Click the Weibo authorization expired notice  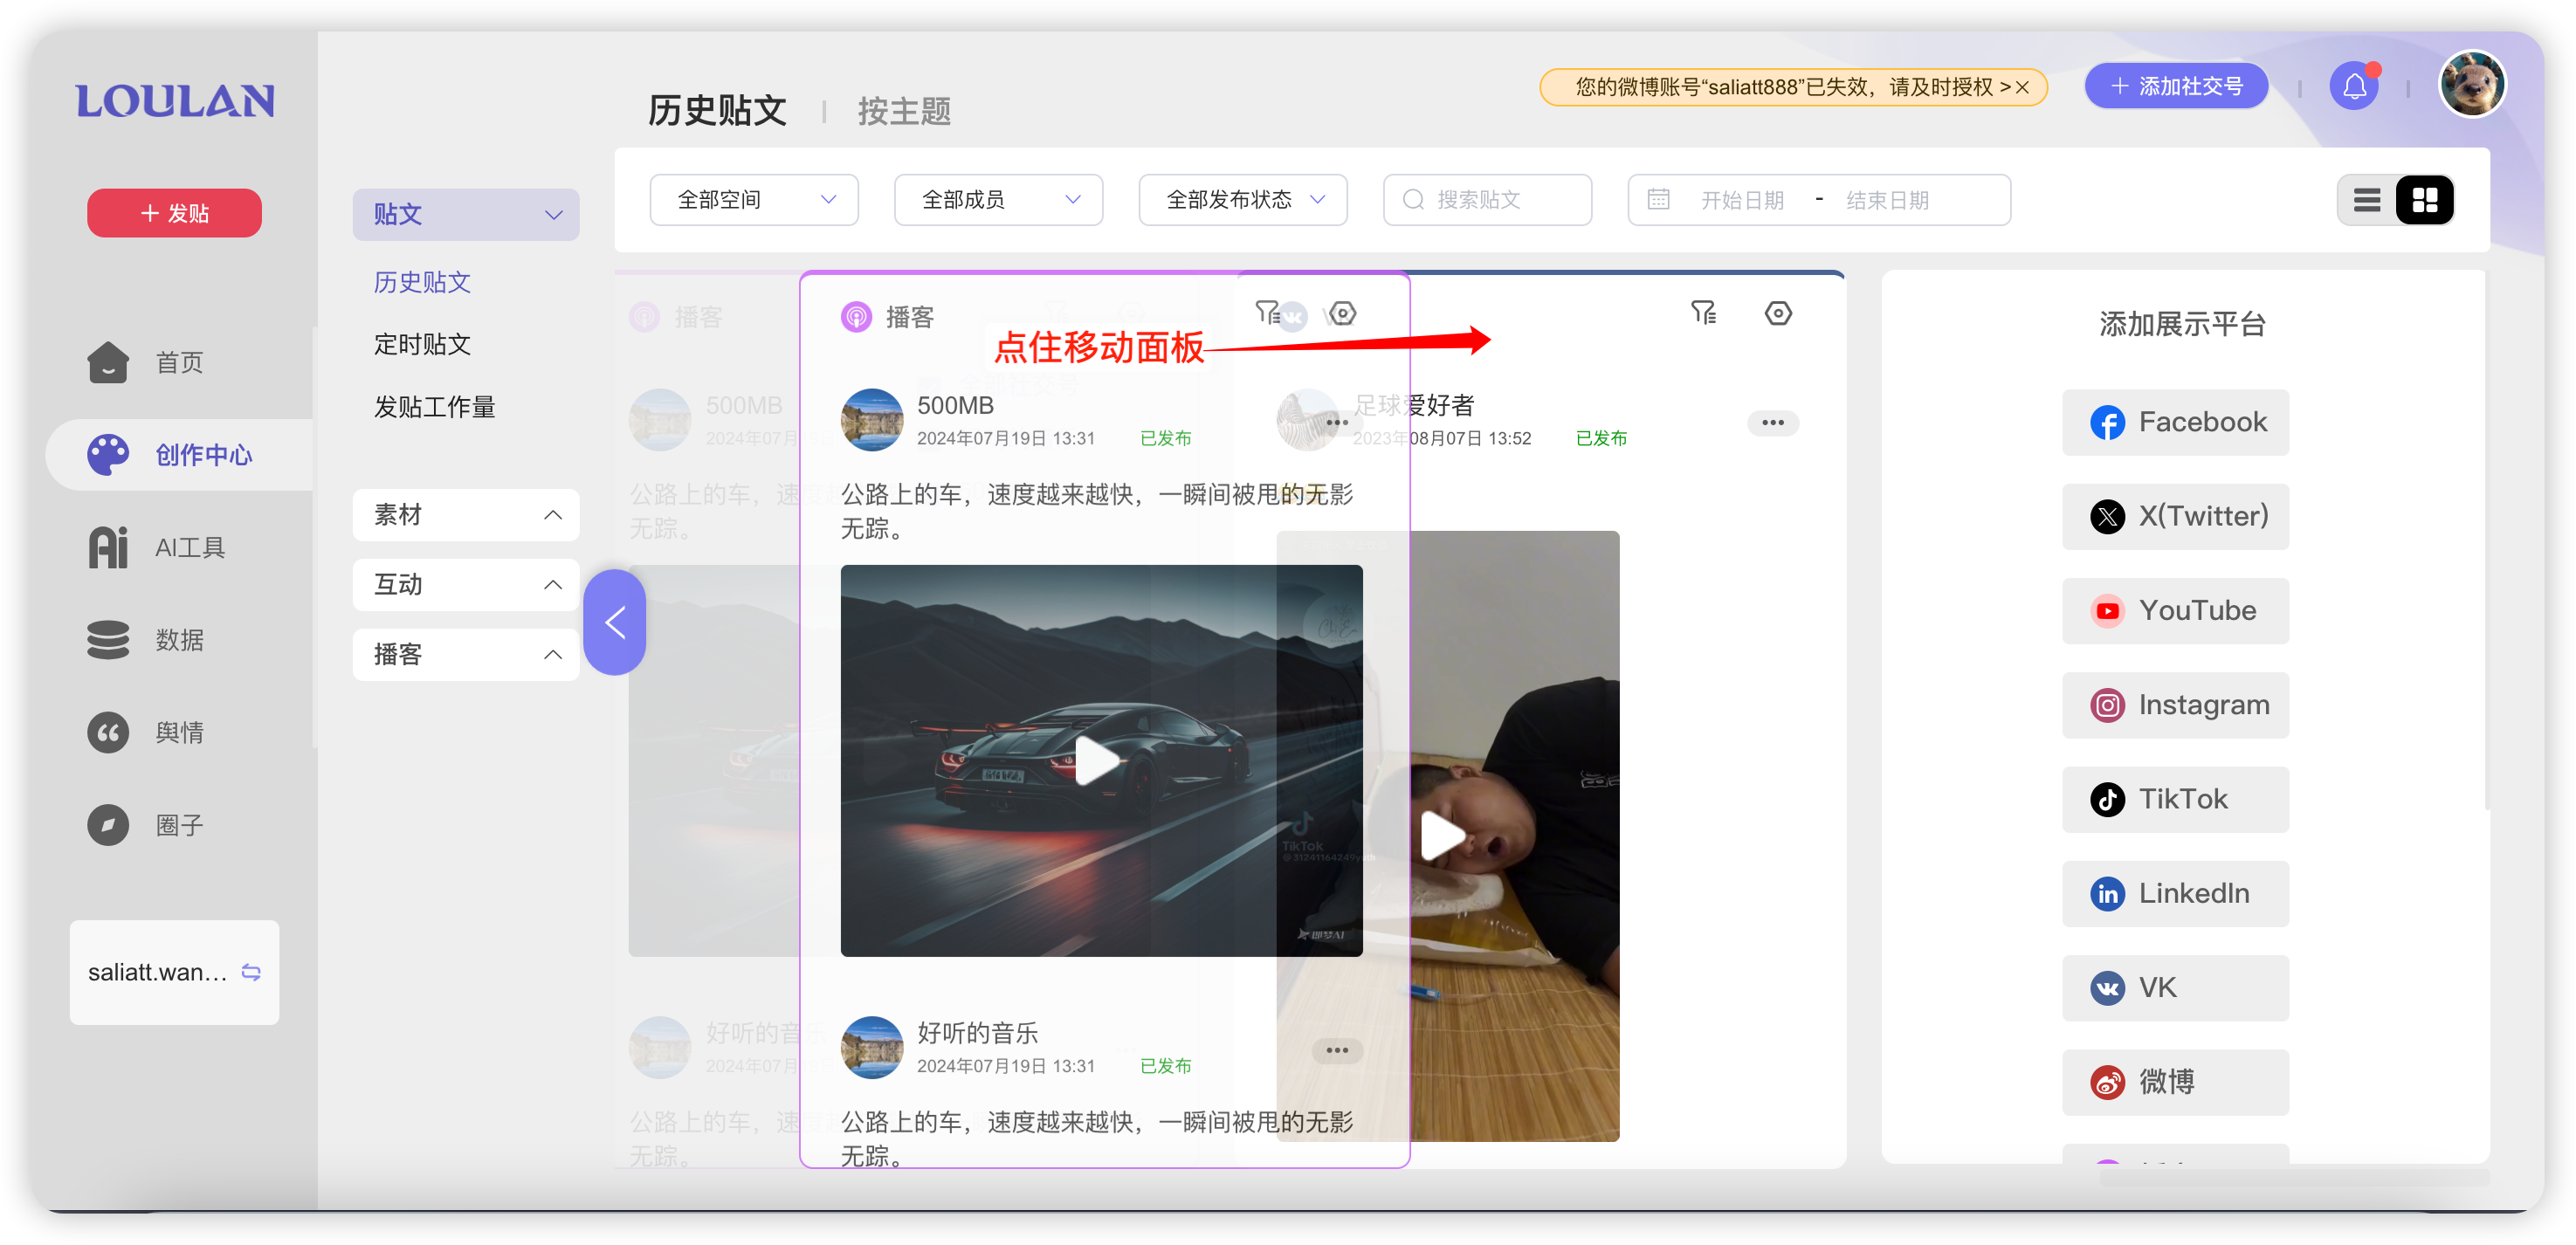tap(1793, 87)
